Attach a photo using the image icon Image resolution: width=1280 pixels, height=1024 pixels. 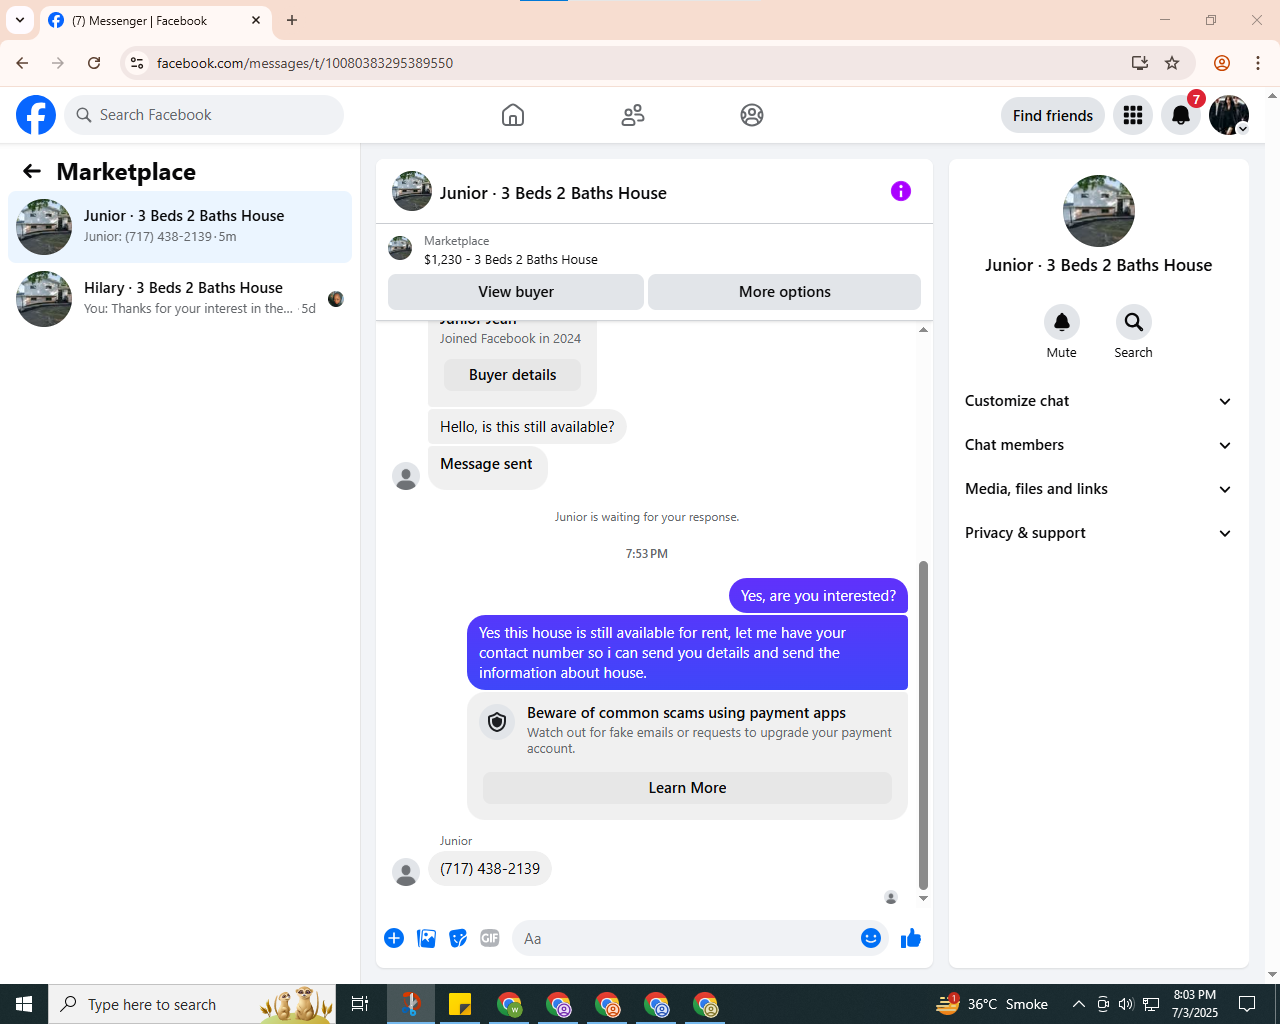[x=426, y=938]
